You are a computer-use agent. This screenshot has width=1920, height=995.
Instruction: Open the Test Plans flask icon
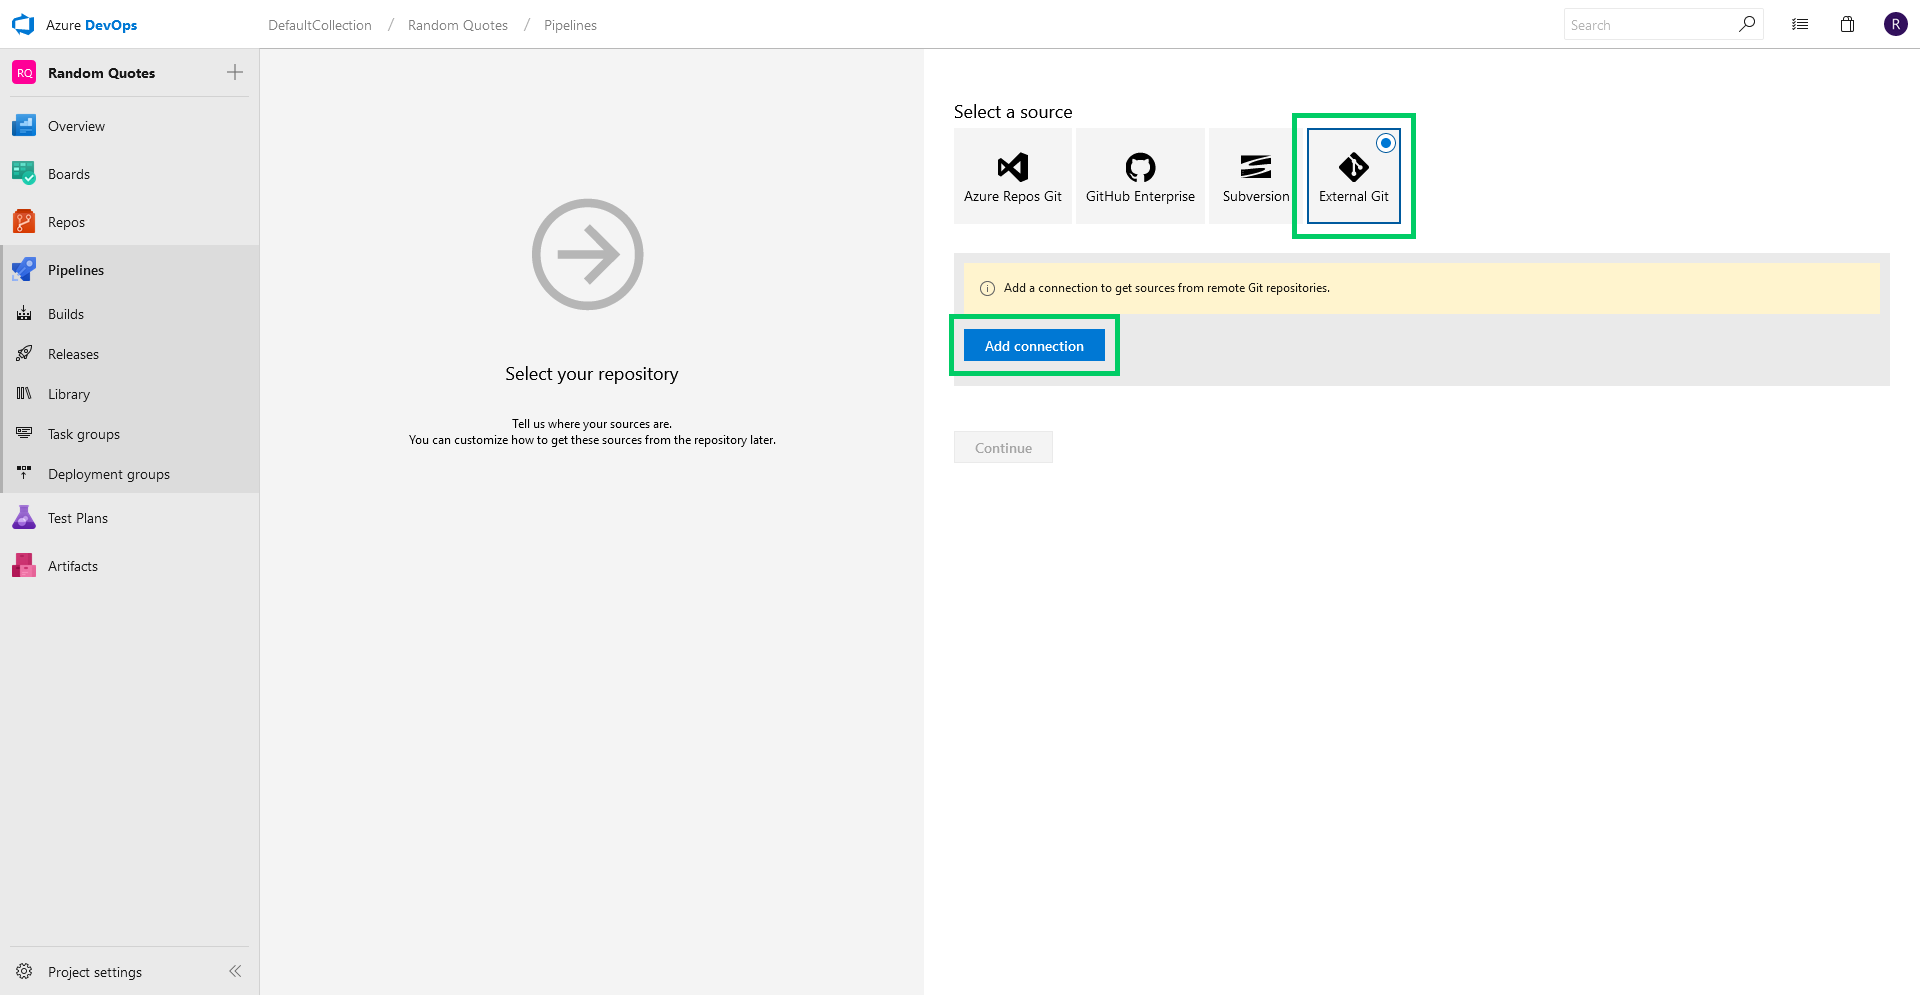tap(24, 518)
